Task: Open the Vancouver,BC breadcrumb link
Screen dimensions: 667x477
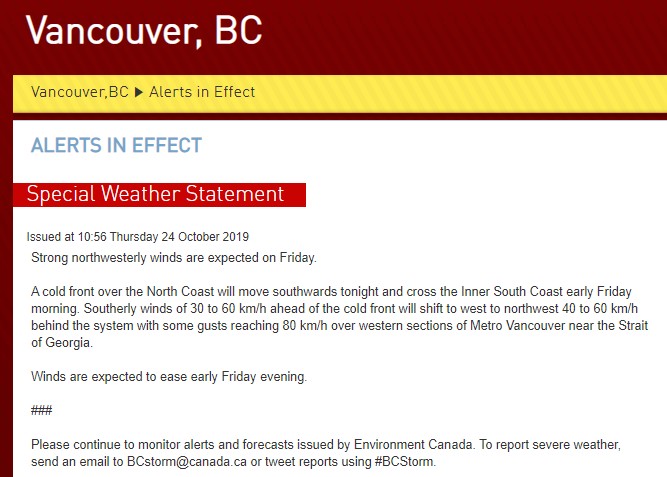Action: 80,92
